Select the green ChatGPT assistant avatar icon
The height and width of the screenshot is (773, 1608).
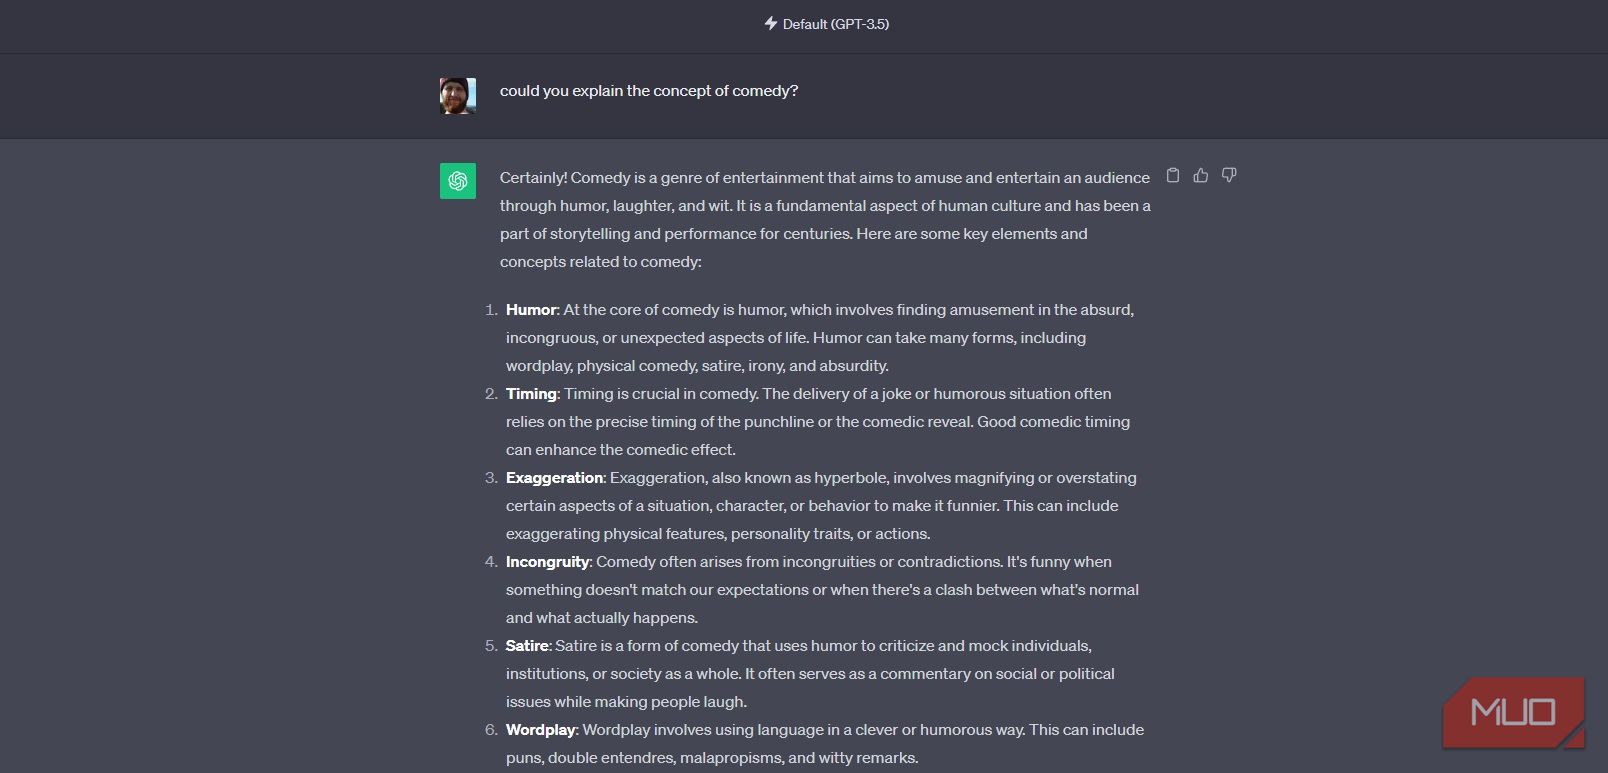click(457, 181)
